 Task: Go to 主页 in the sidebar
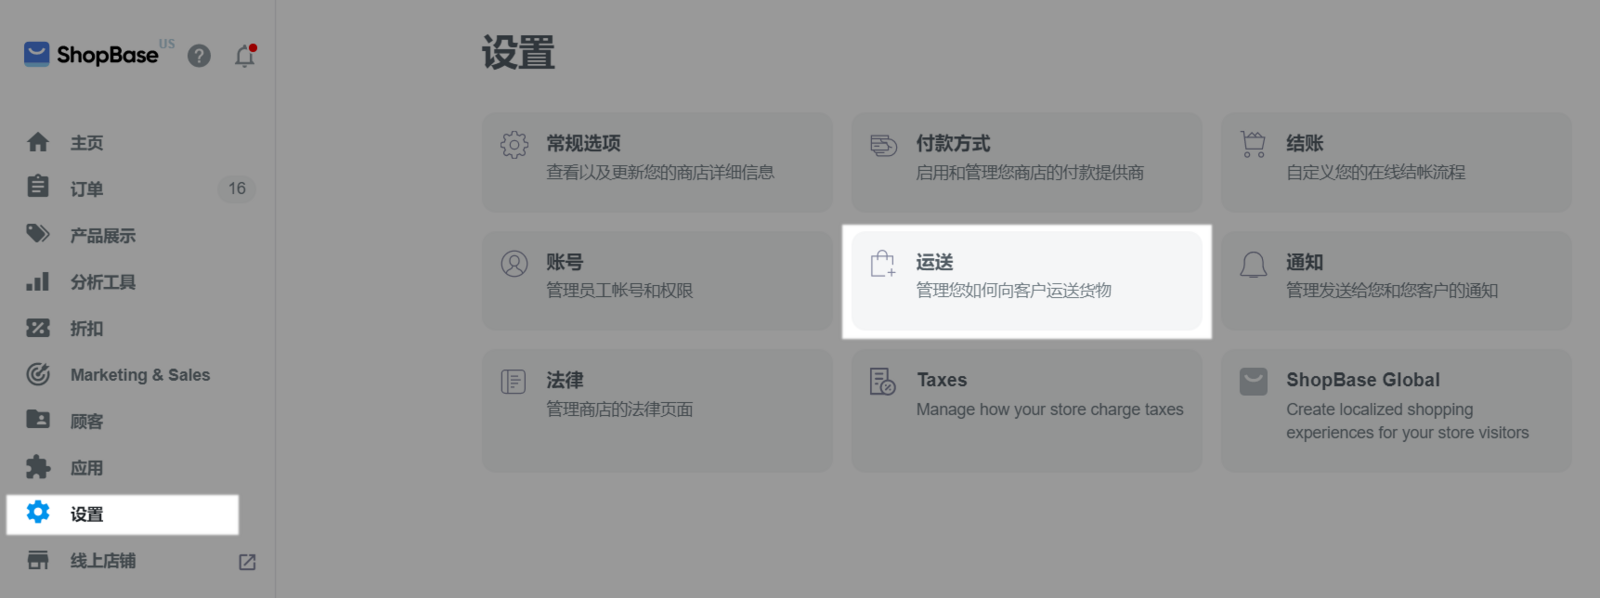pos(86,143)
